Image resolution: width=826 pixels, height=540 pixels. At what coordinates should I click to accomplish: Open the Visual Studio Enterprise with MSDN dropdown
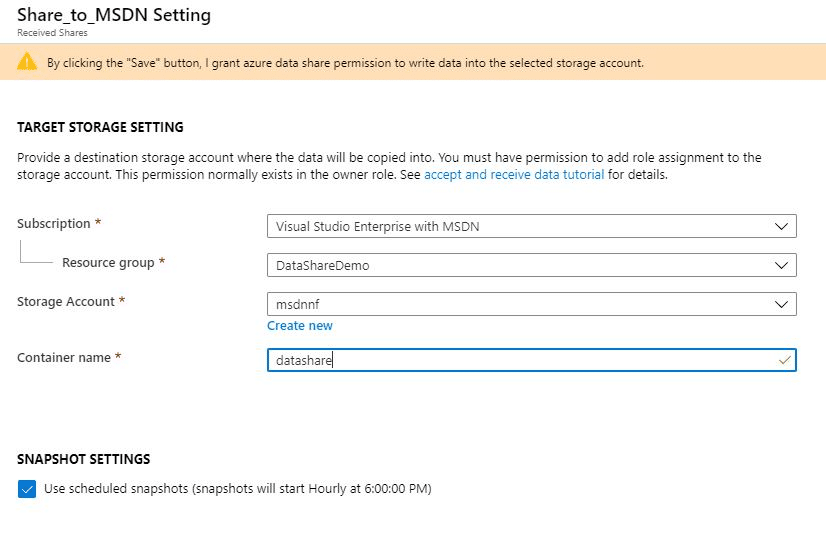[x=532, y=227]
